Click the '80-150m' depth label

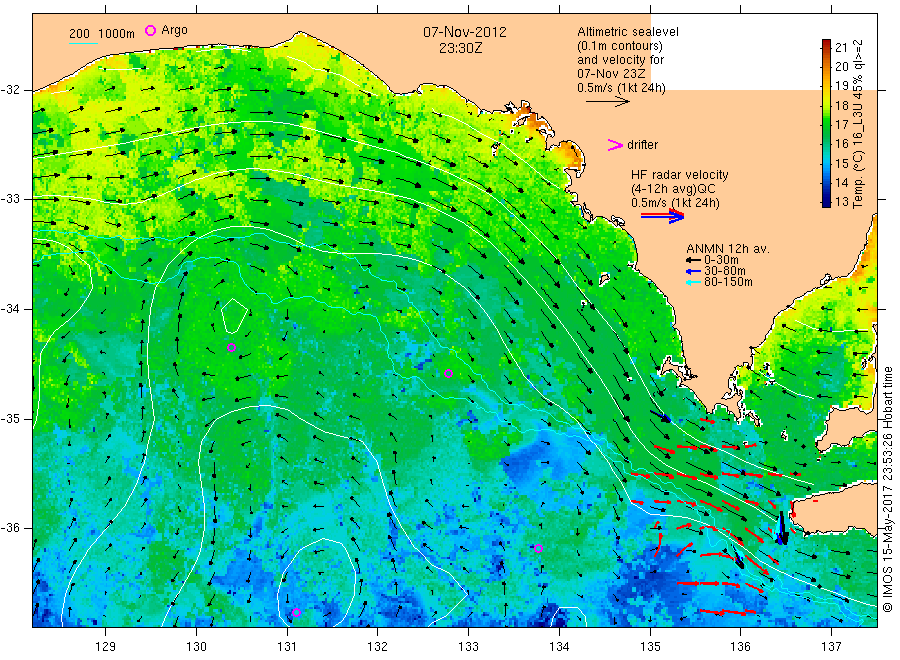[728, 282]
